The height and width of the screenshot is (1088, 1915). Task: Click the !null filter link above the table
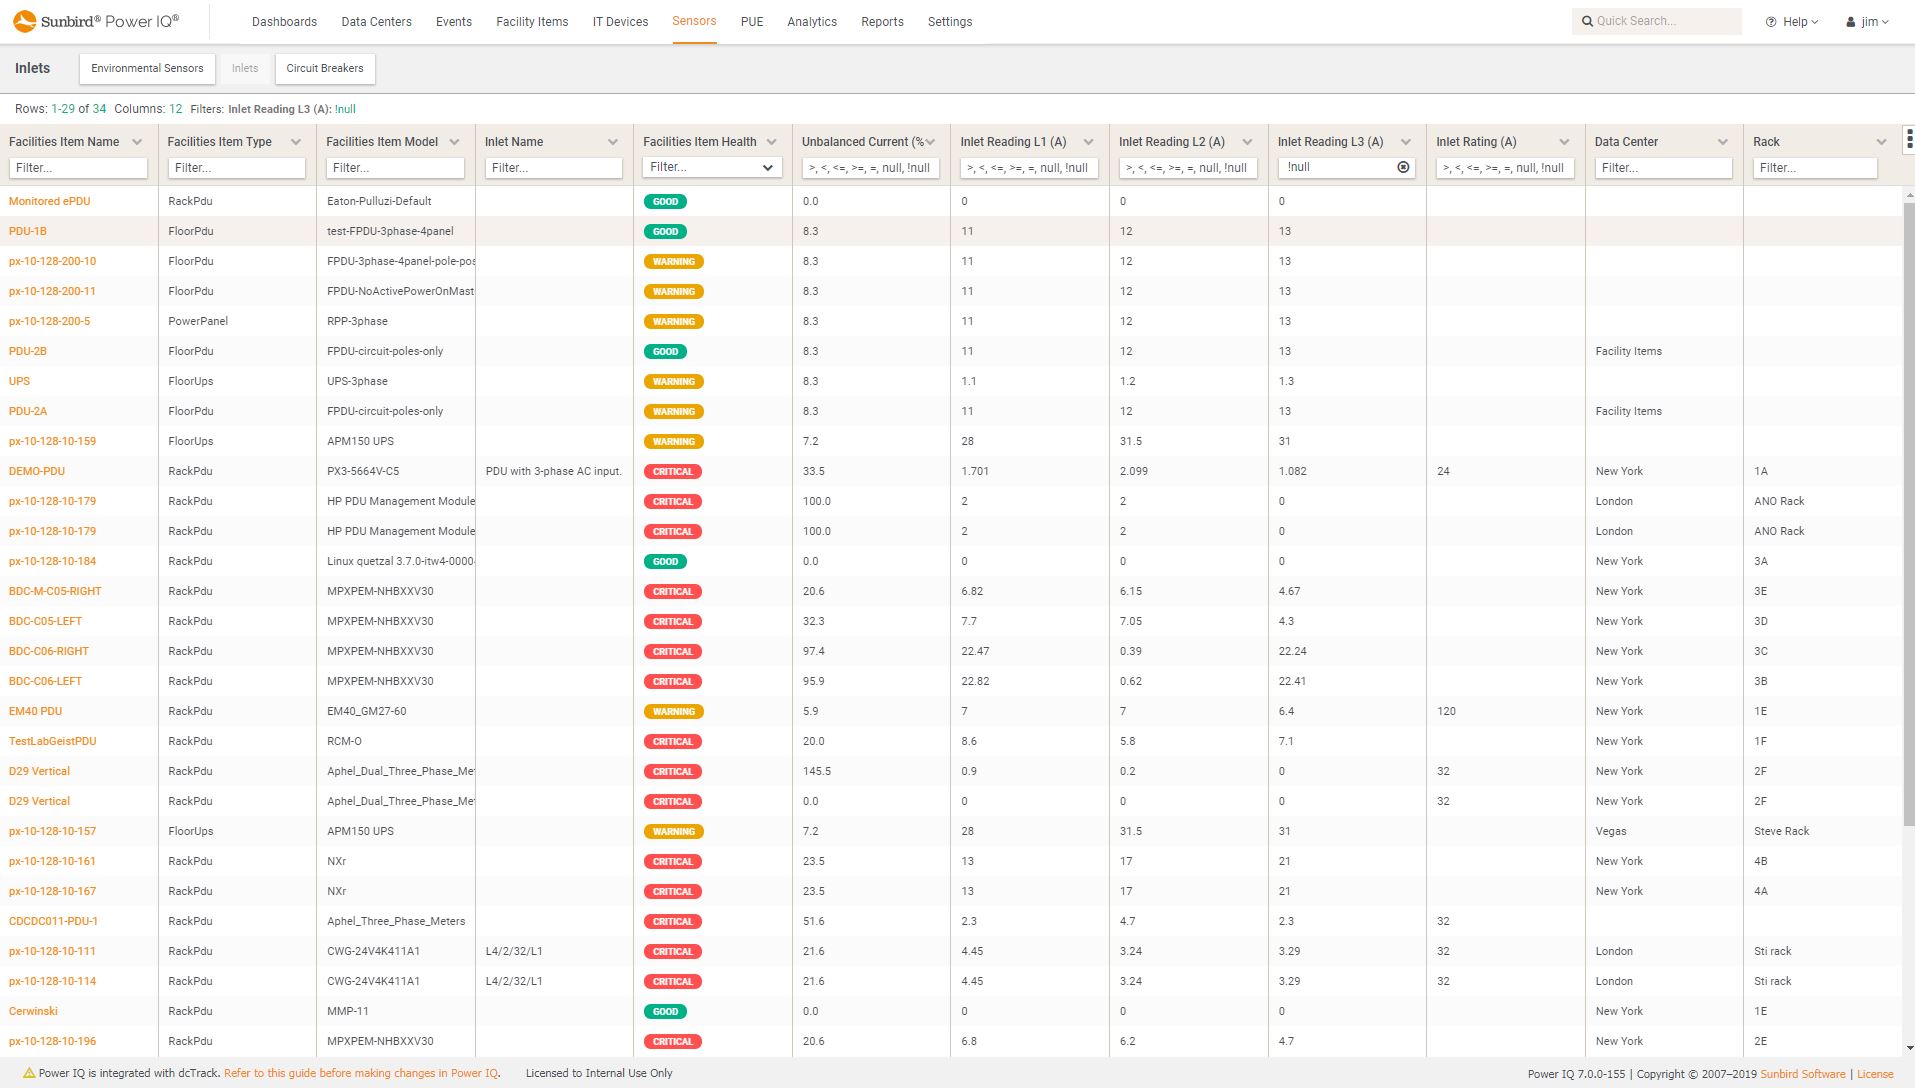pyautogui.click(x=345, y=108)
